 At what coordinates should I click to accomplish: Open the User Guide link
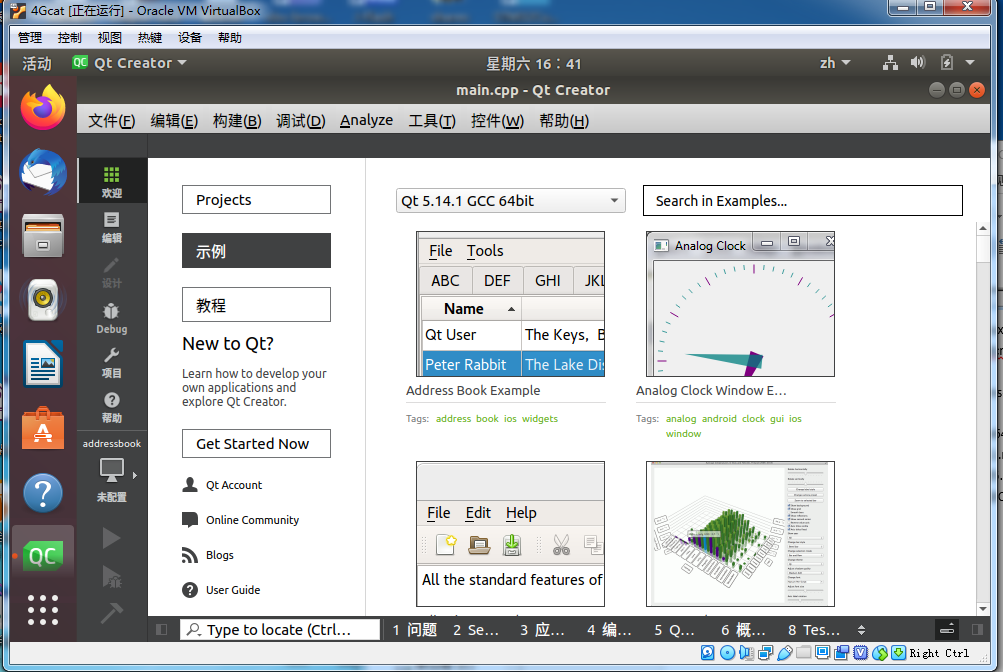(x=221, y=590)
